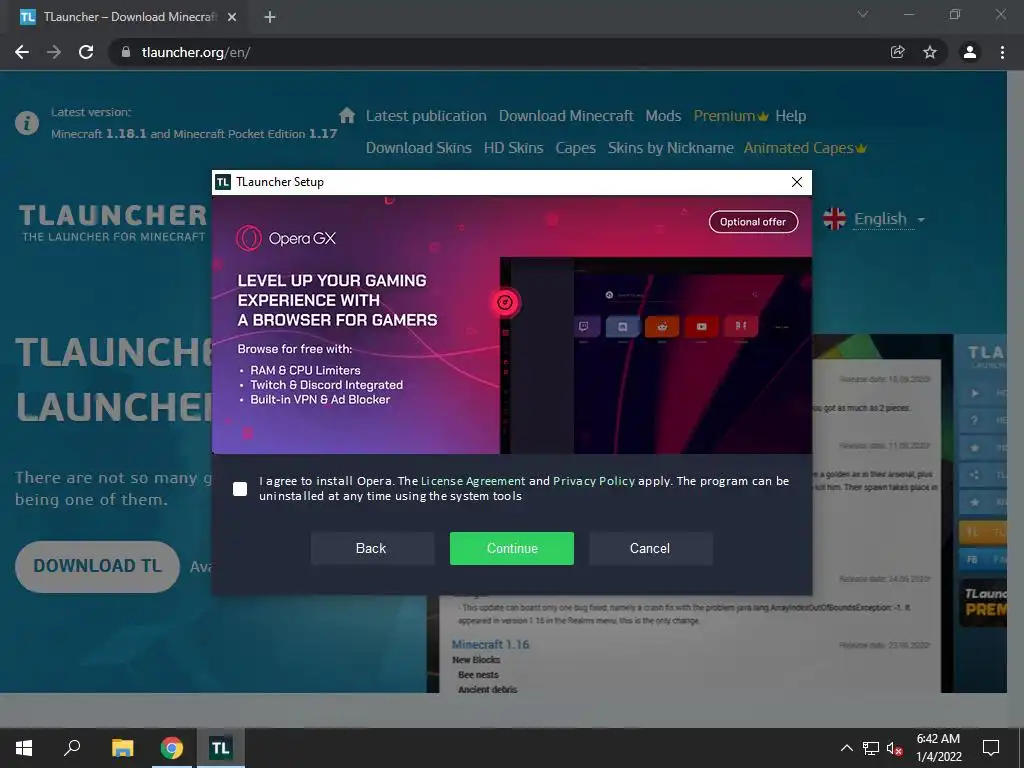Focus the tlauncher.org address bar
Screen dimensions: 1024x768
click(x=503, y=52)
